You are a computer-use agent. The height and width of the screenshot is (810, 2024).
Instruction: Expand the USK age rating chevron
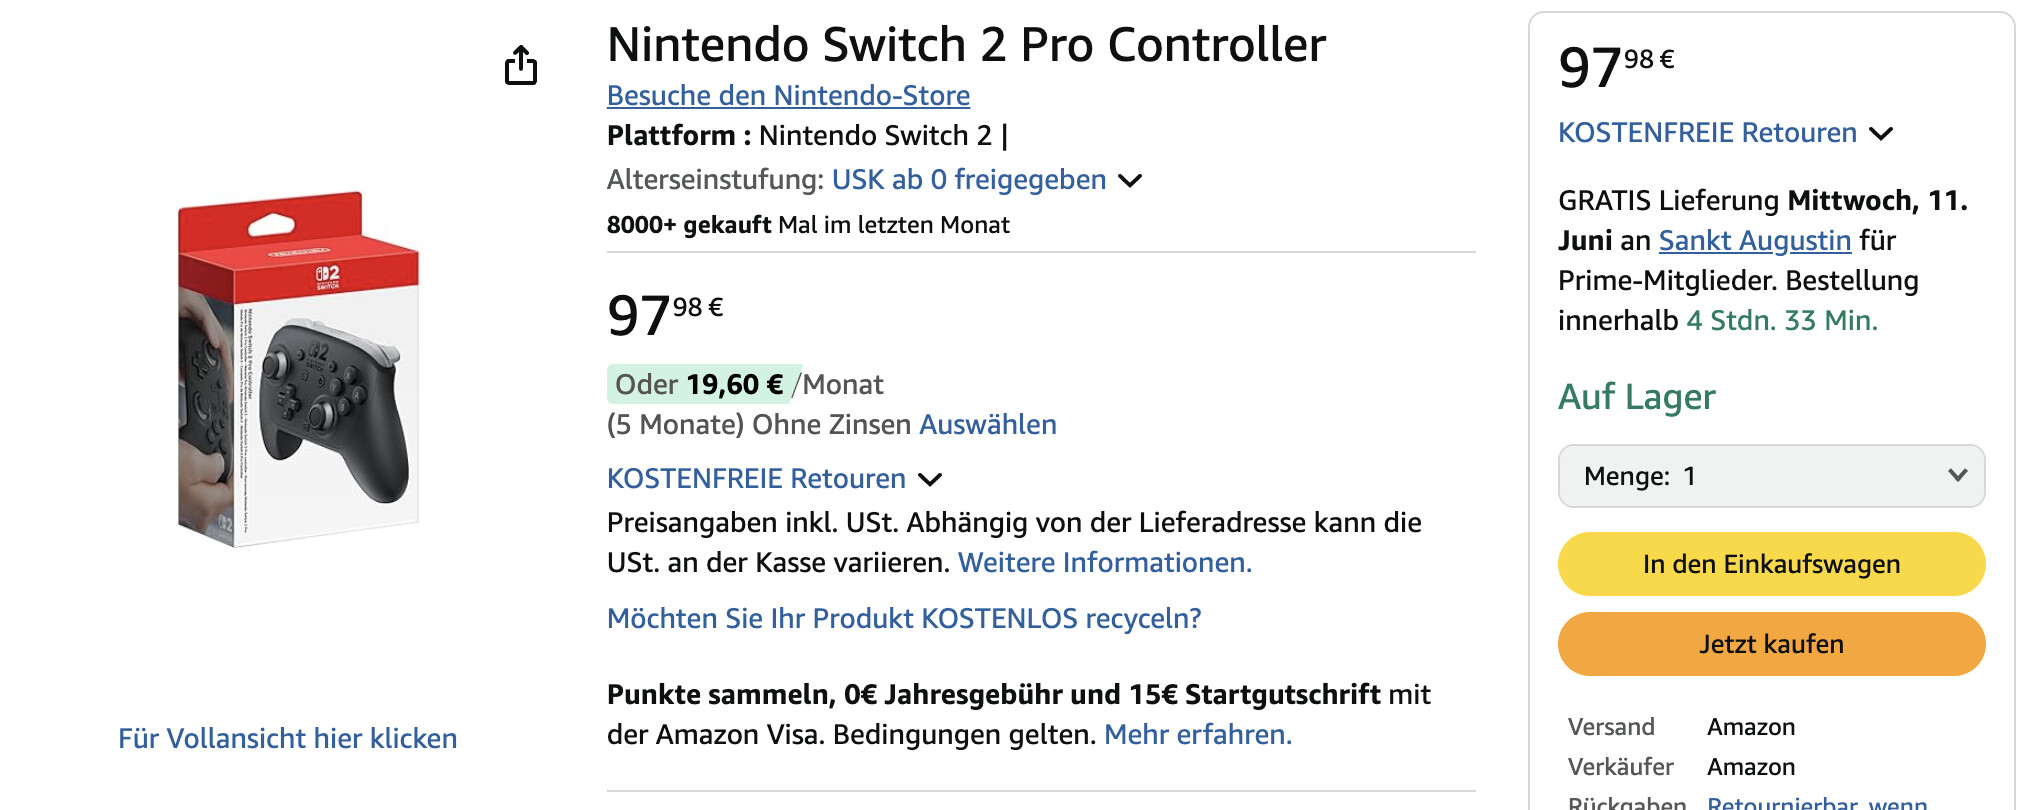point(1130,181)
